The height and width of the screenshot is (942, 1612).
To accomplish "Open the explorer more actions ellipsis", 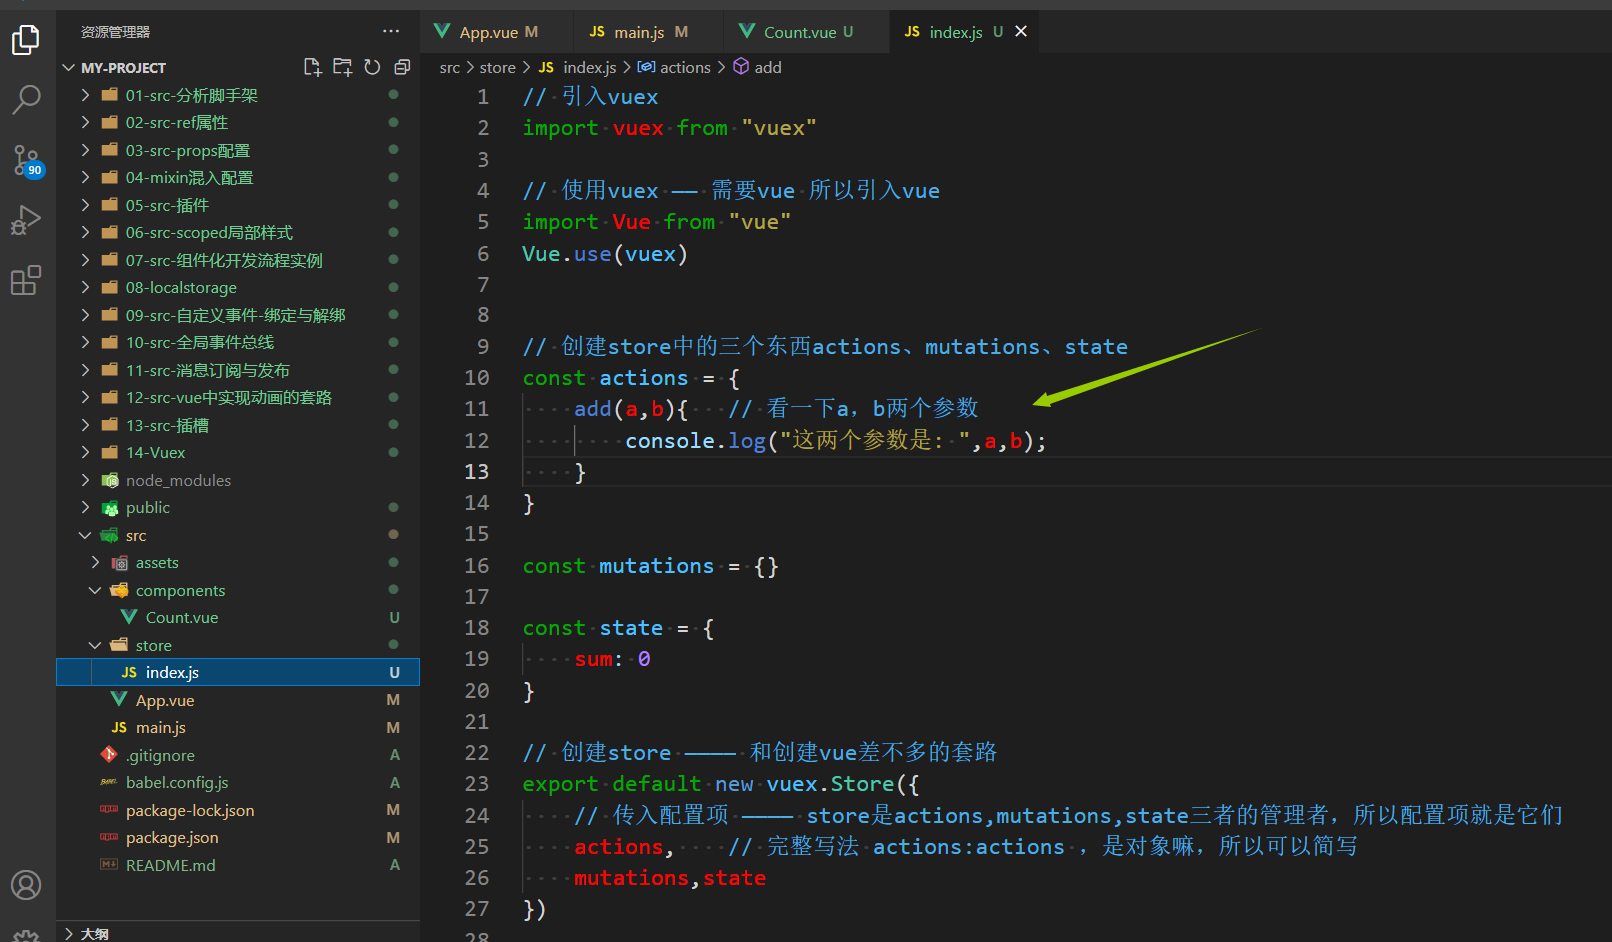I will (391, 31).
